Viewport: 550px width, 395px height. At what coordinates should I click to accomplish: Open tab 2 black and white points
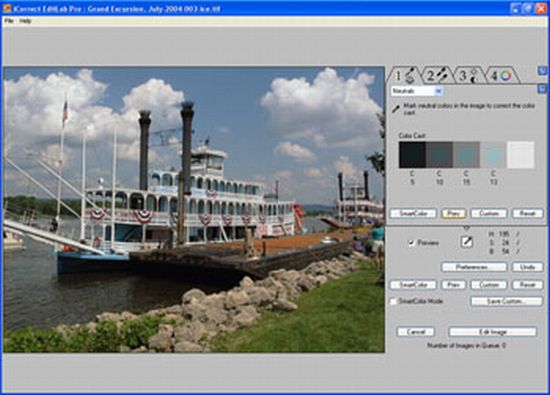click(436, 75)
